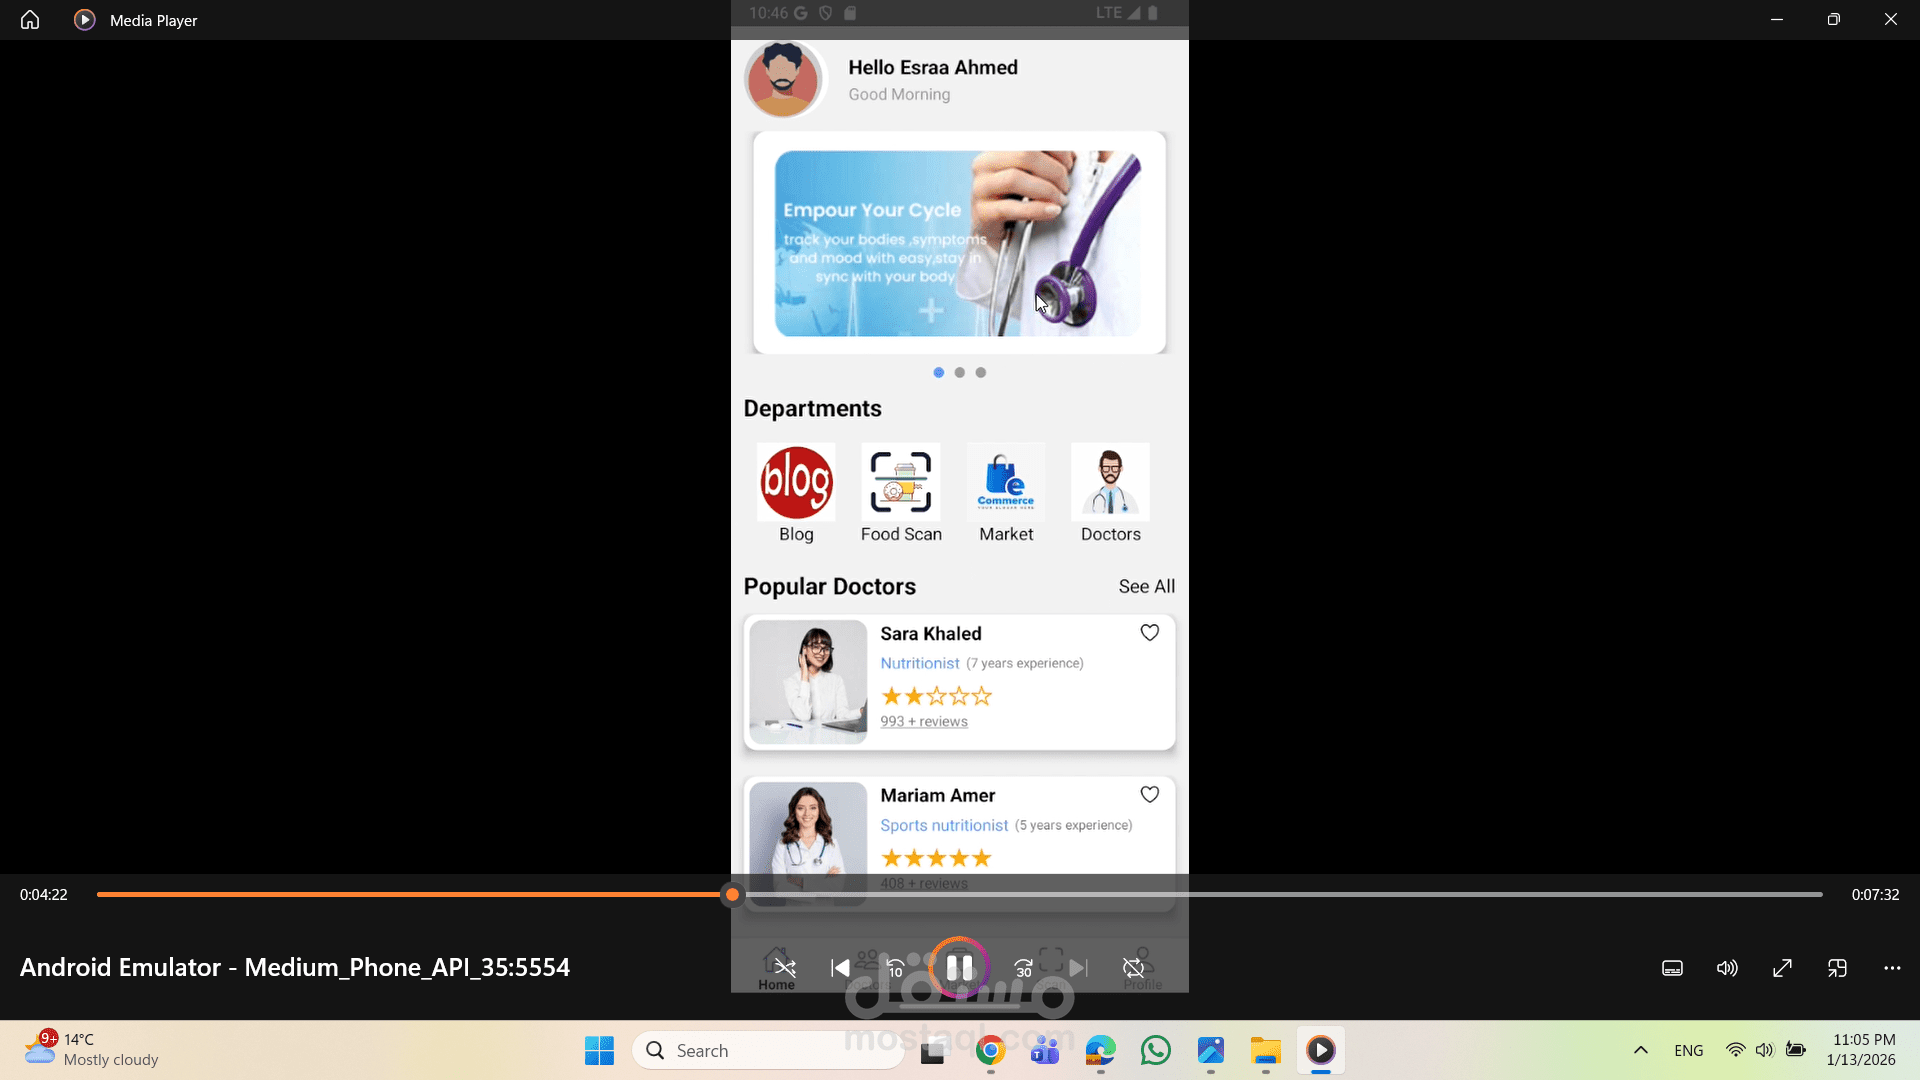This screenshot has width=1920, height=1080.
Task: Enter full screen mode
Action: pos(1782,968)
